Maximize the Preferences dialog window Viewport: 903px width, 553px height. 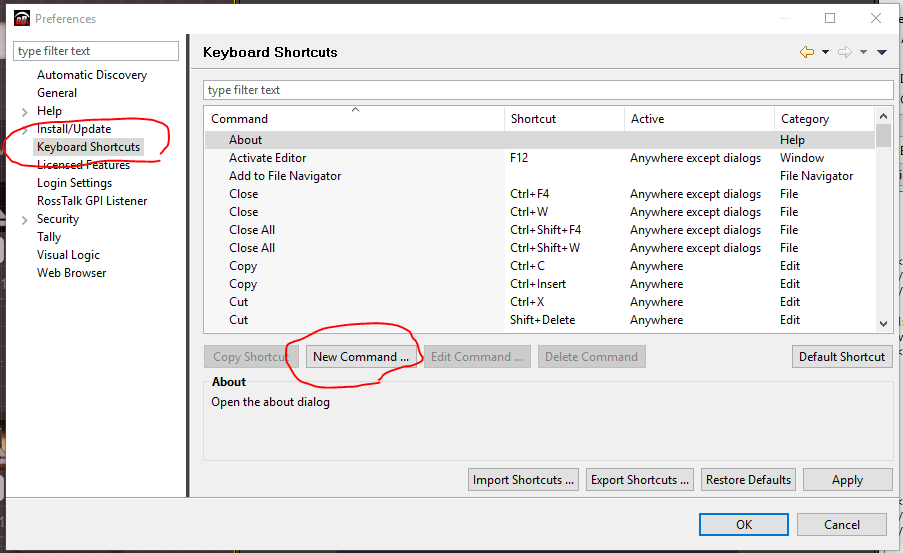[x=830, y=18]
